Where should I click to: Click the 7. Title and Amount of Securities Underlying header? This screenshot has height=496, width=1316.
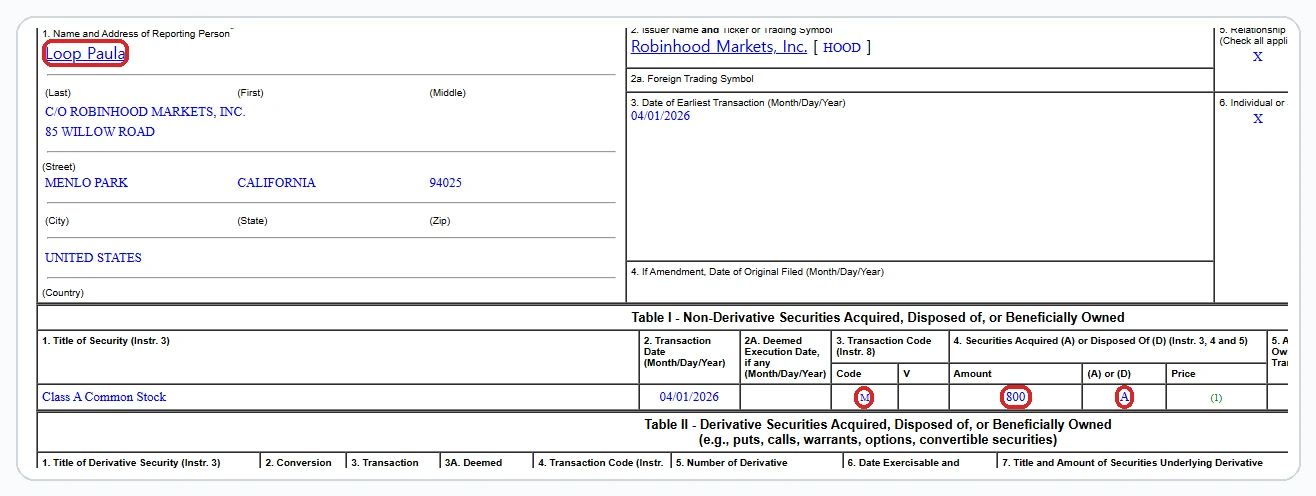pyautogui.click(x=1132, y=463)
